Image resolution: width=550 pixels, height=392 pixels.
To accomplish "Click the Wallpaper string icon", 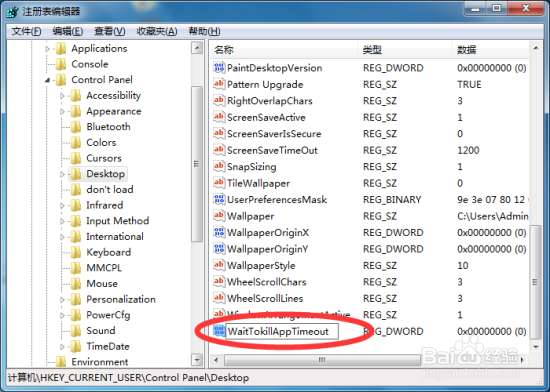I will click(x=219, y=216).
